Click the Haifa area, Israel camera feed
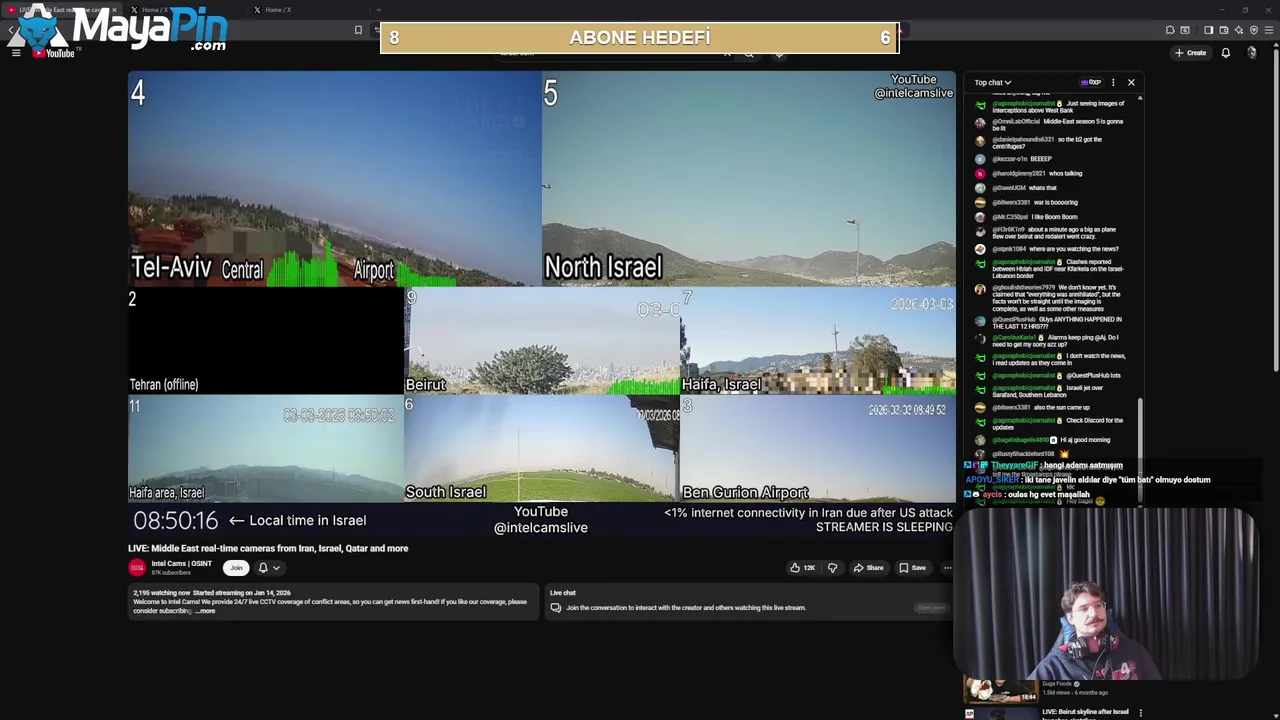The width and height of the screenshot is (1280, 720). pos(266,449)
